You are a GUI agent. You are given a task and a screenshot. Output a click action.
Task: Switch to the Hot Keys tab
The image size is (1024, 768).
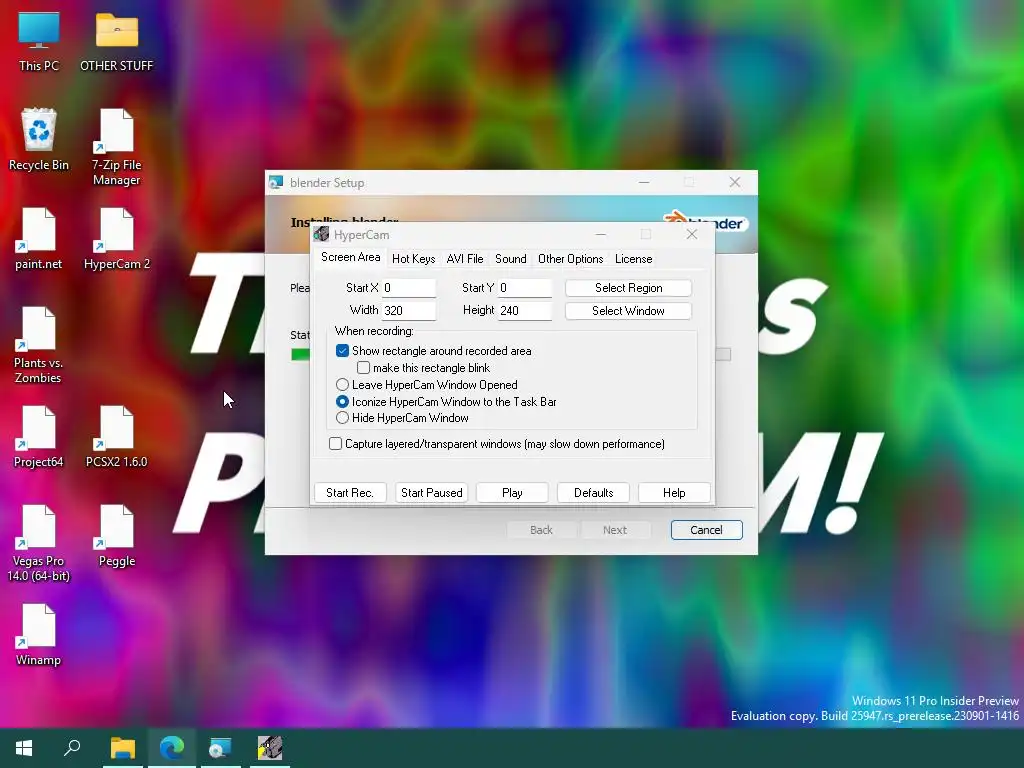coord(413,259)
